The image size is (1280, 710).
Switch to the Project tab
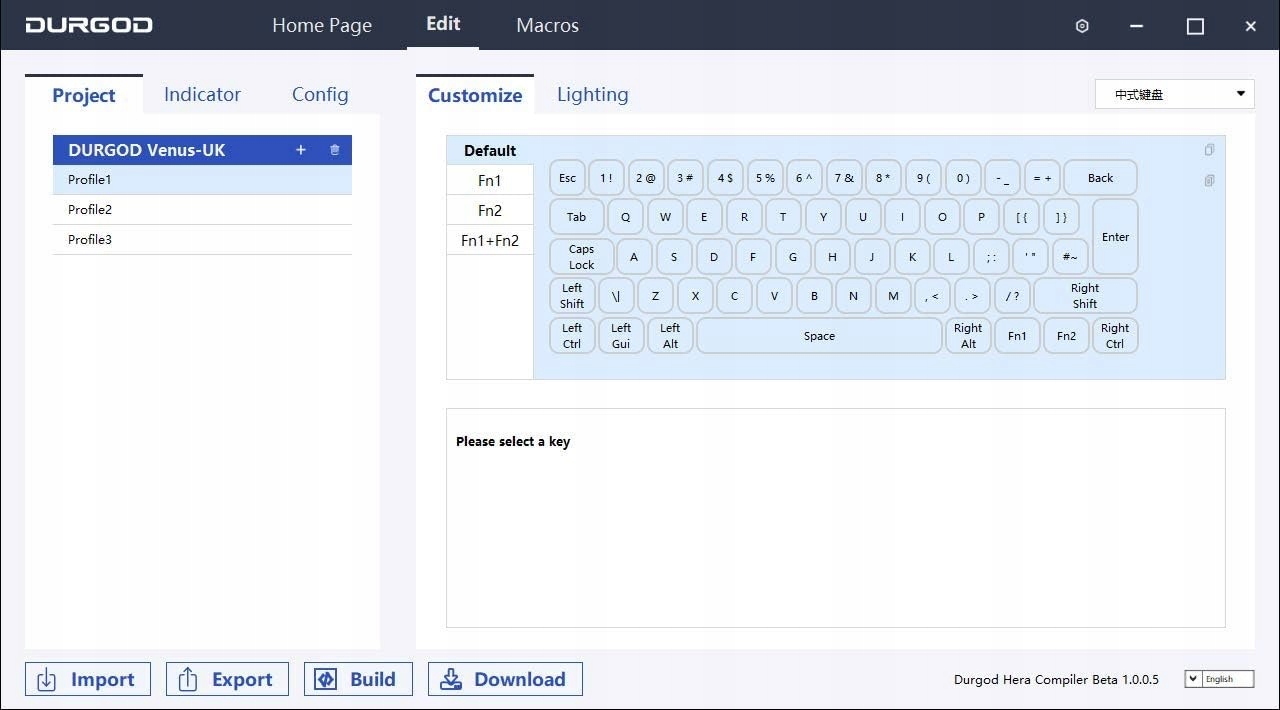coord(84,95)
